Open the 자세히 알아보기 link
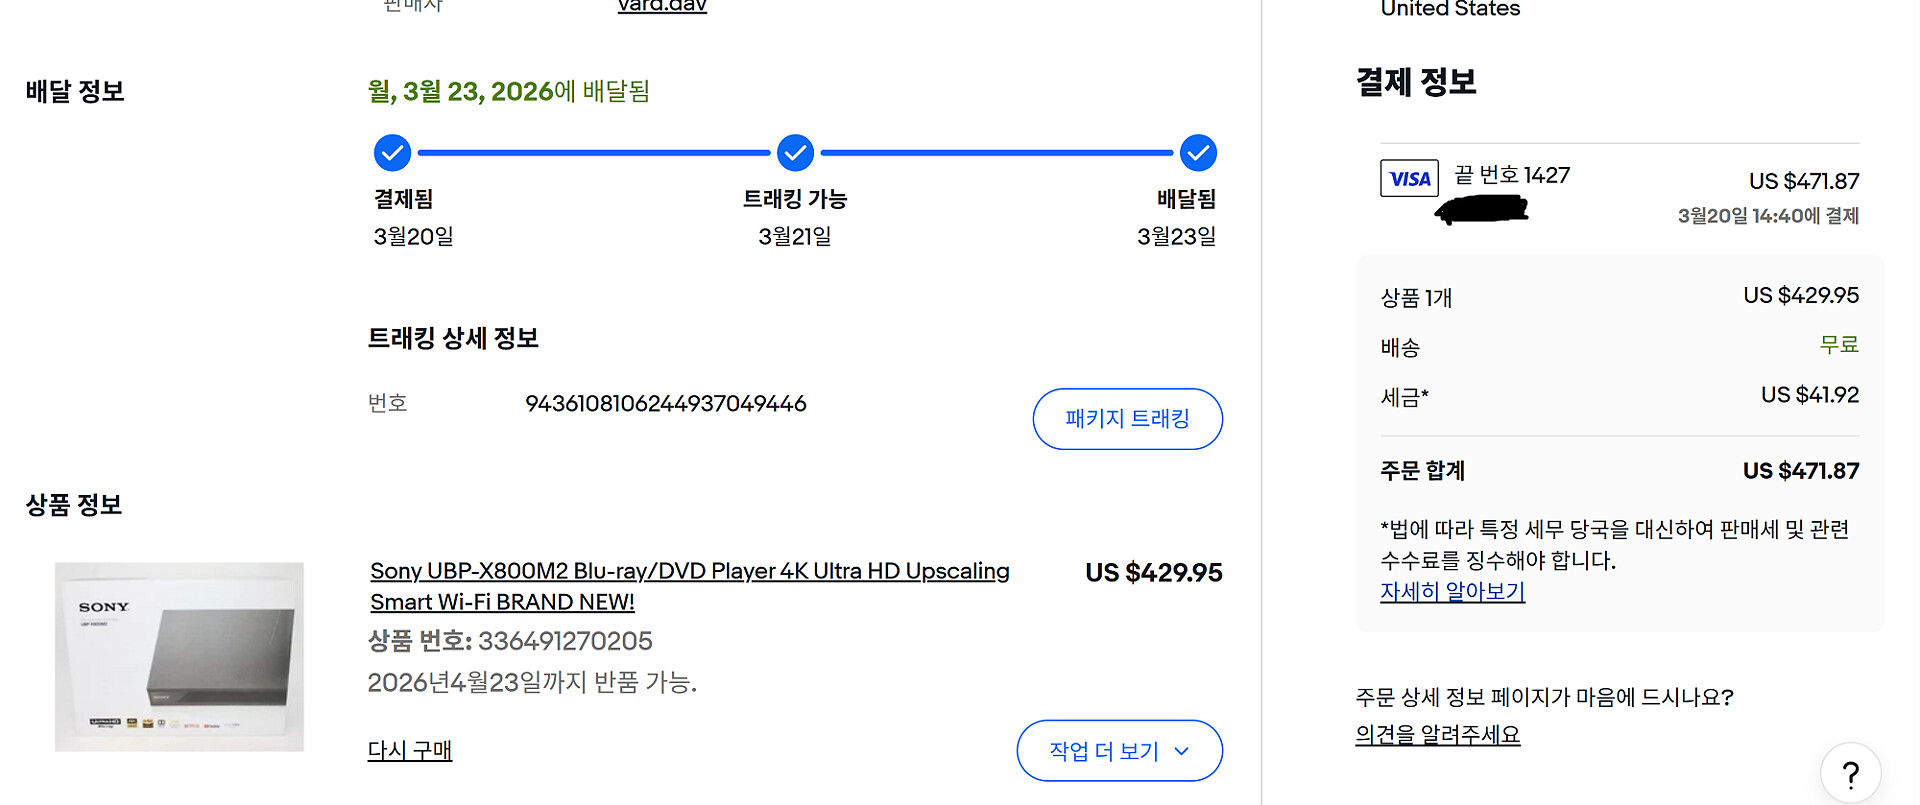The width and height of the screenshot is (1920, 805). pyautogui.click(x=1452, y=592)
